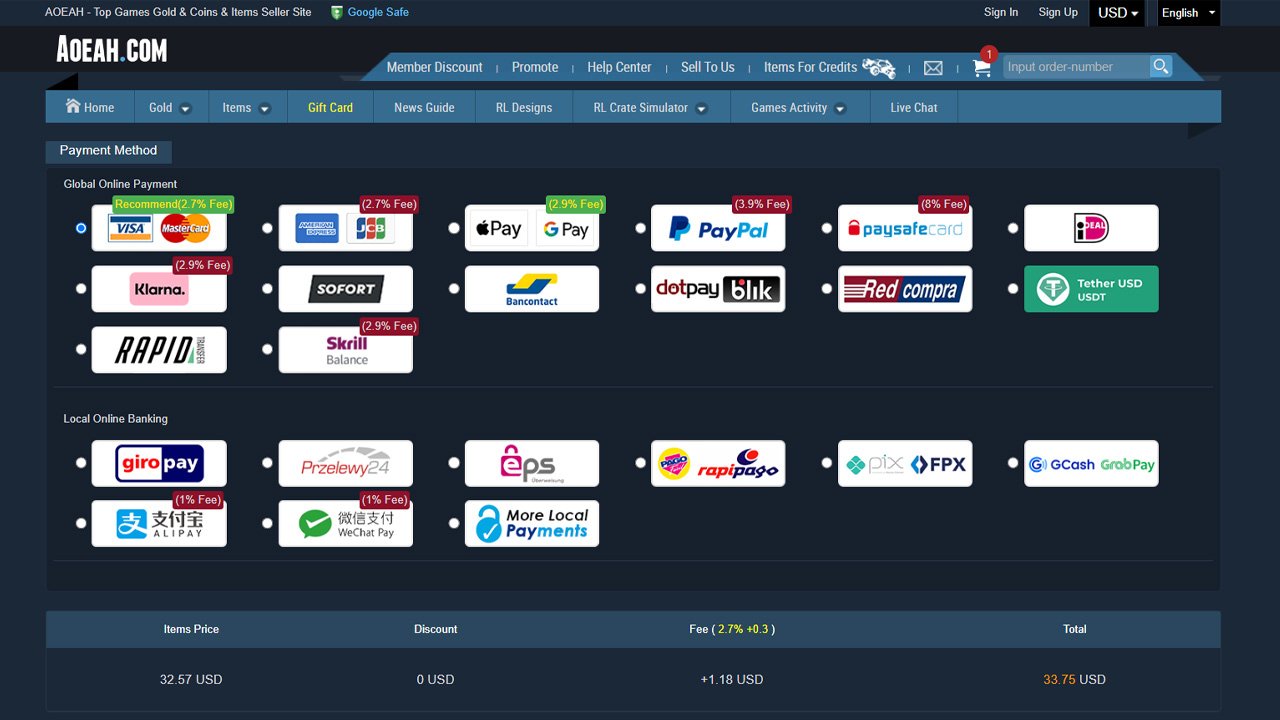Open the Live Chat
This screenshot has height=720, width=1280.
913,106
